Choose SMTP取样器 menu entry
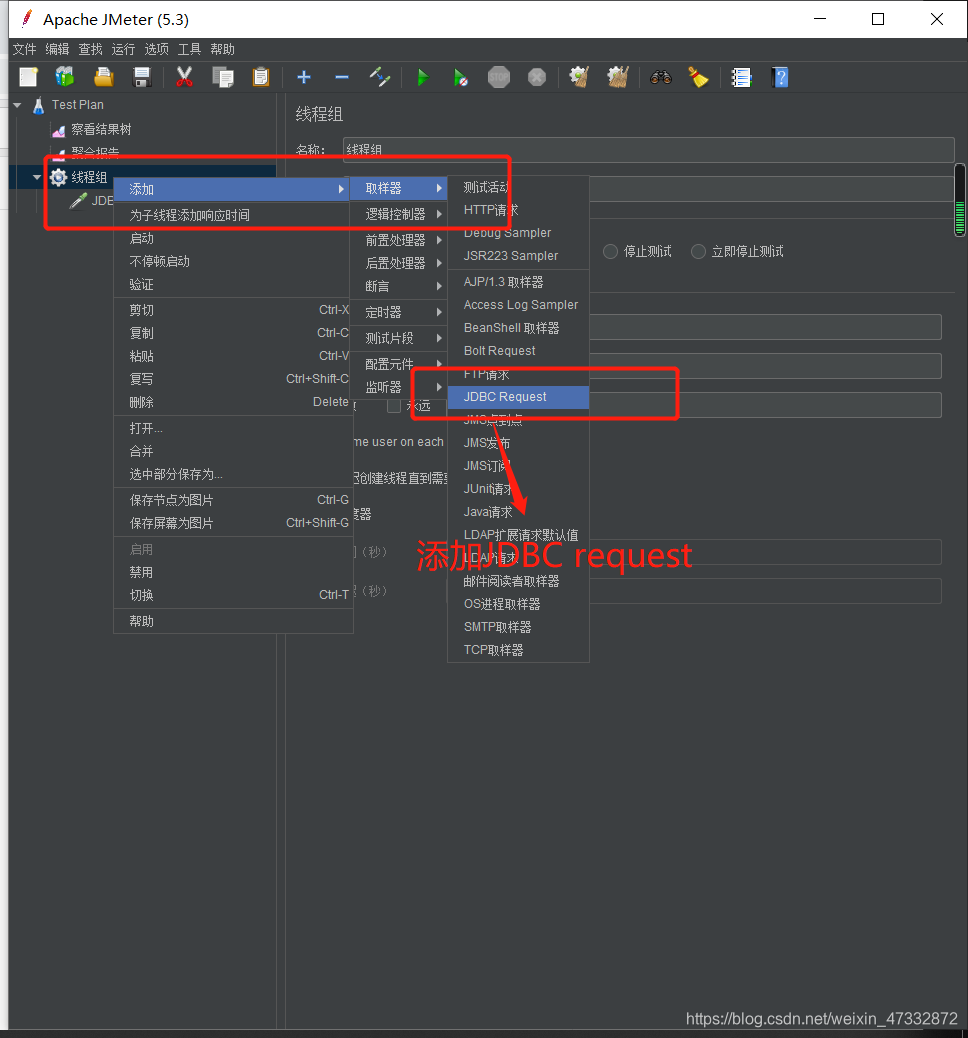968x1038 pixels. click(518, 628)
